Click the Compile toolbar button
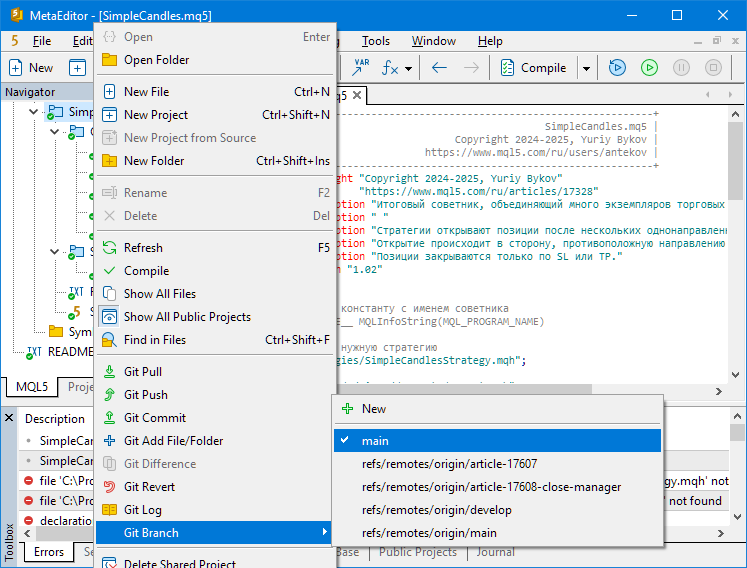This screenshot has height=568, width=747. pyautogui.click(x=534, y=68)
